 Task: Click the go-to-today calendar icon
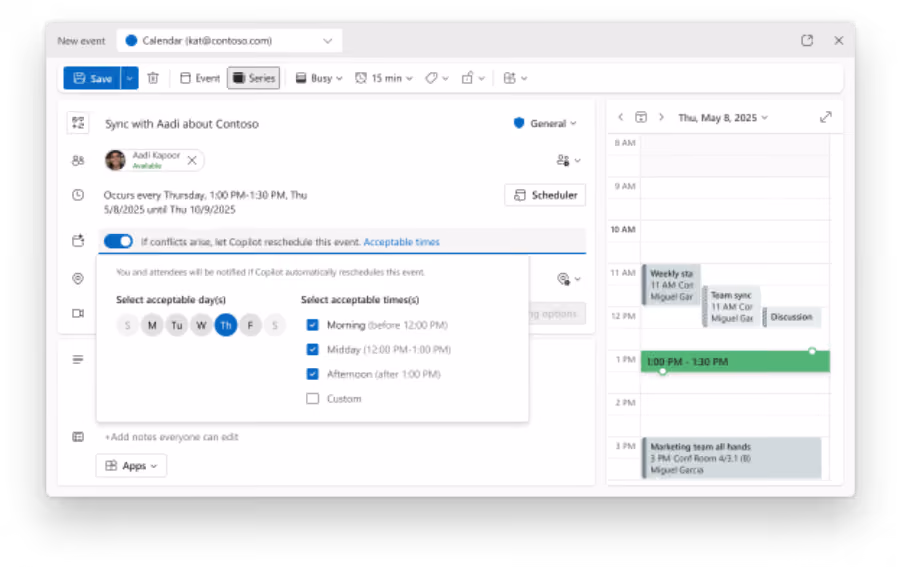(641, 117)
